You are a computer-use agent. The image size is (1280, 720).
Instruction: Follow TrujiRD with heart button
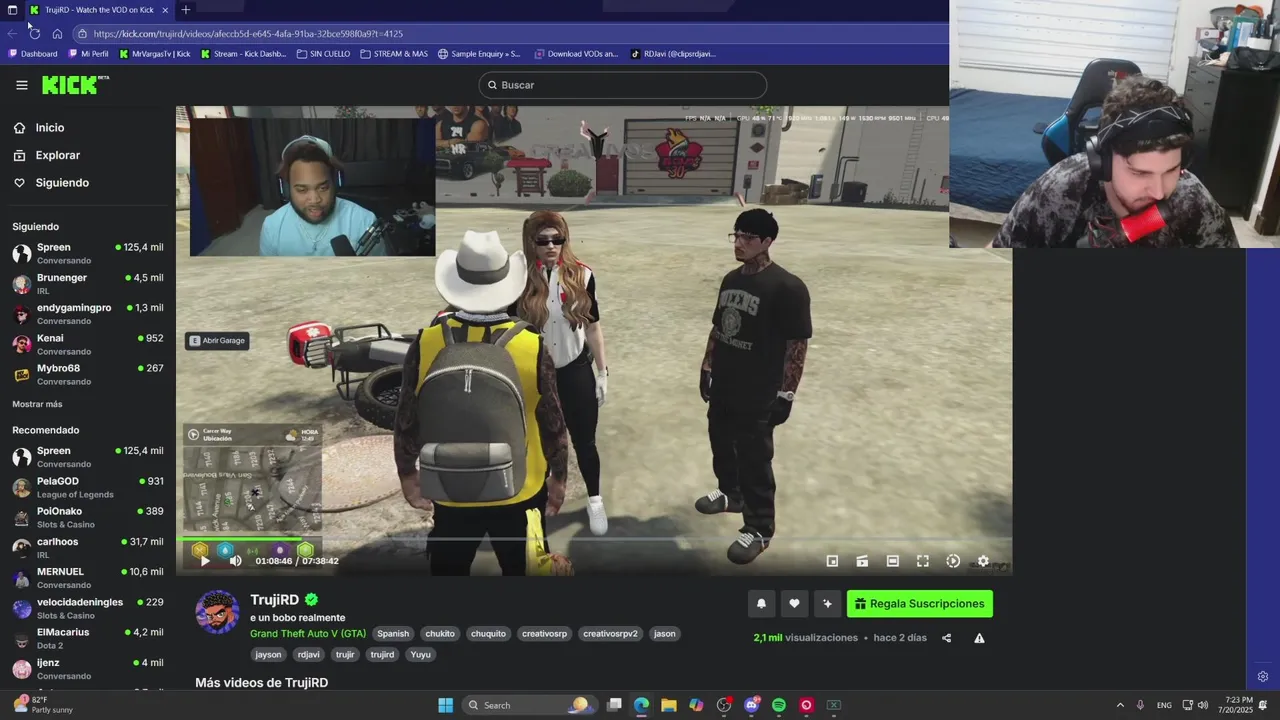(x=794, y=604)
